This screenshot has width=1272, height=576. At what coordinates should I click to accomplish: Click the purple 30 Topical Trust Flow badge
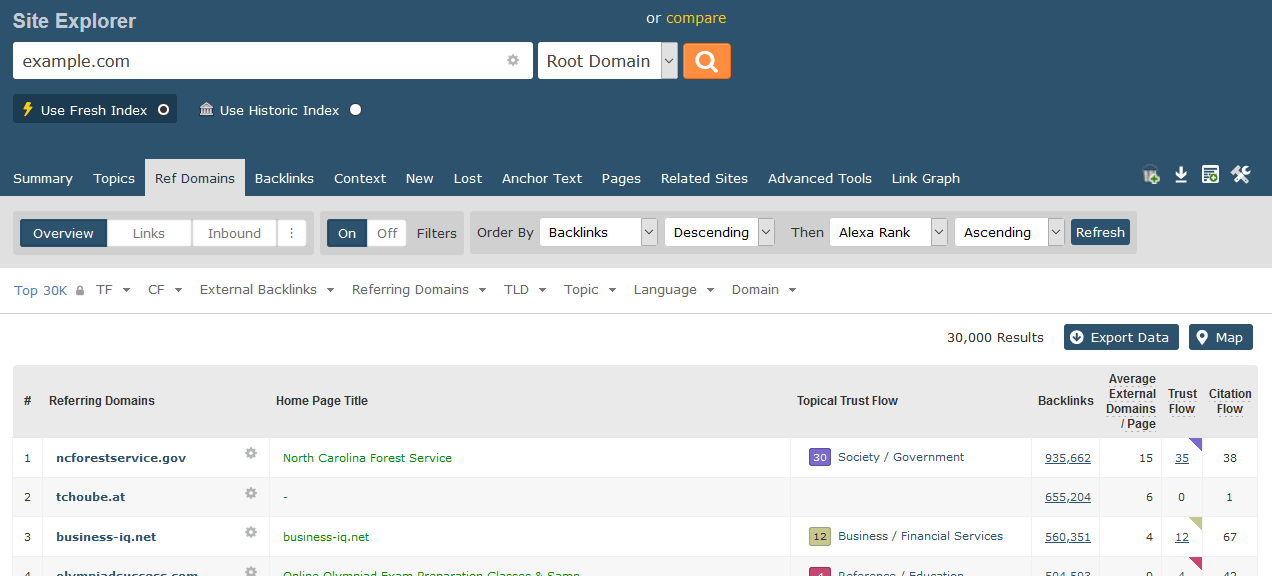(819, 457)
